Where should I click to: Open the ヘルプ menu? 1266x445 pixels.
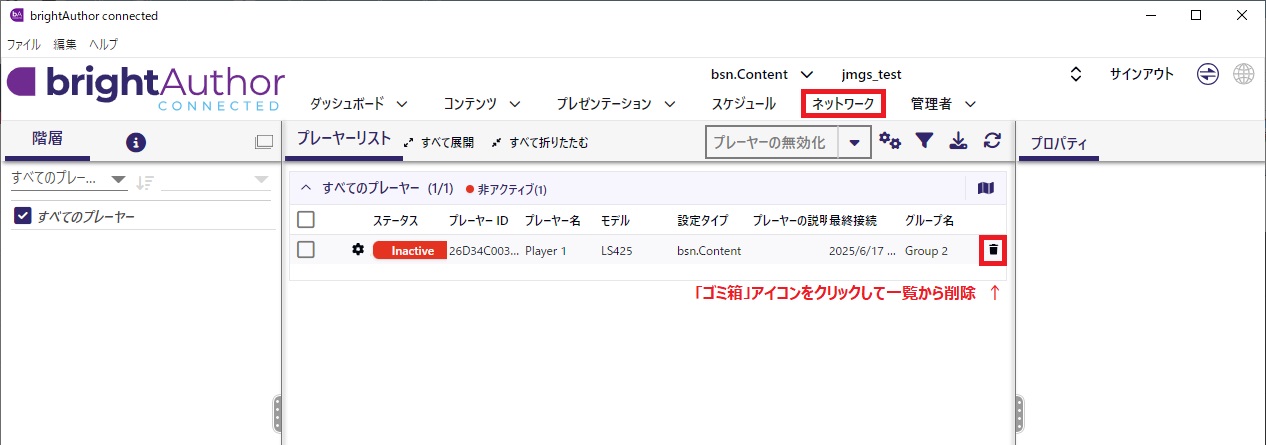point(103,44)
